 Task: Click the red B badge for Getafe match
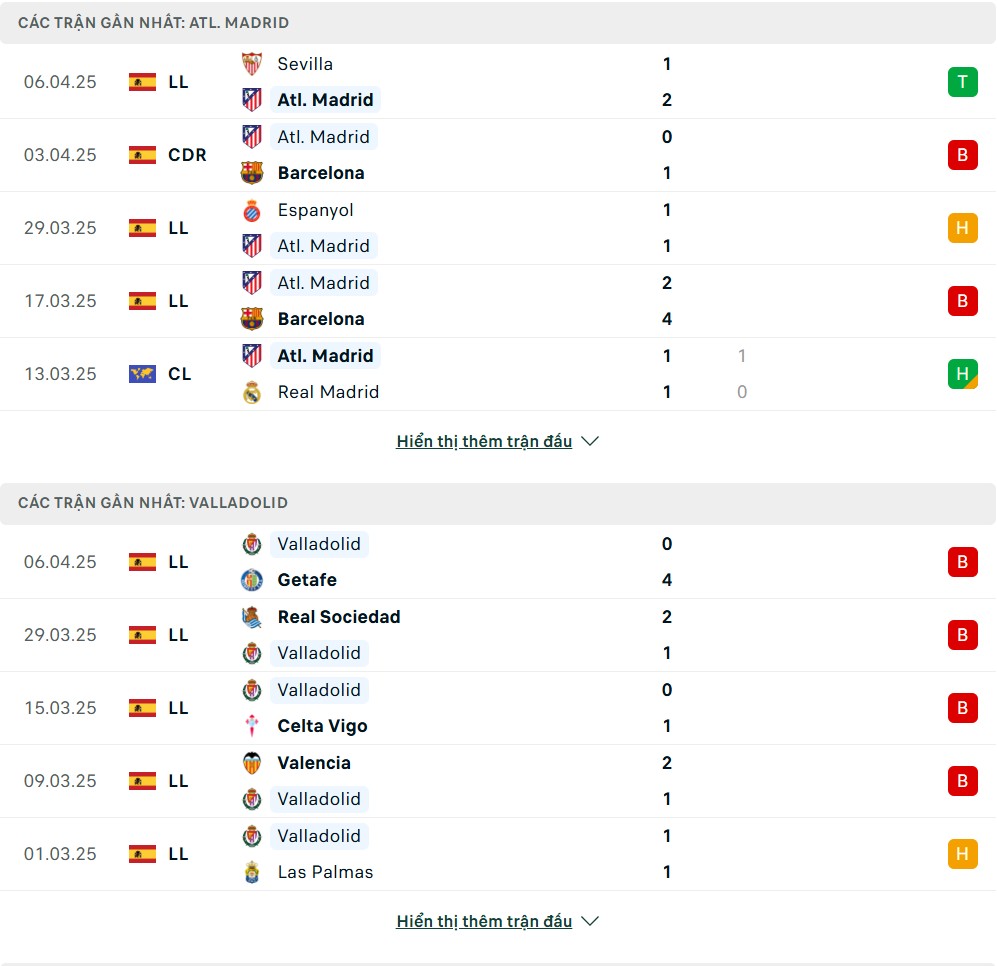(962, 562)
